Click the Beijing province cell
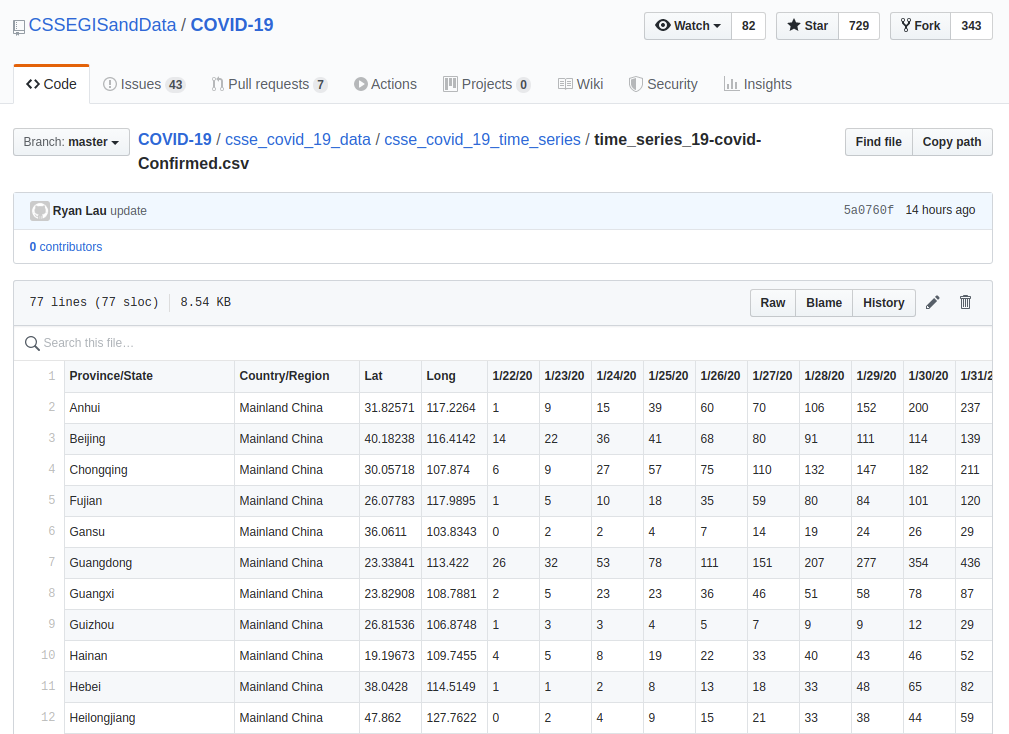1009x734 pixels. tap(149, 439)
